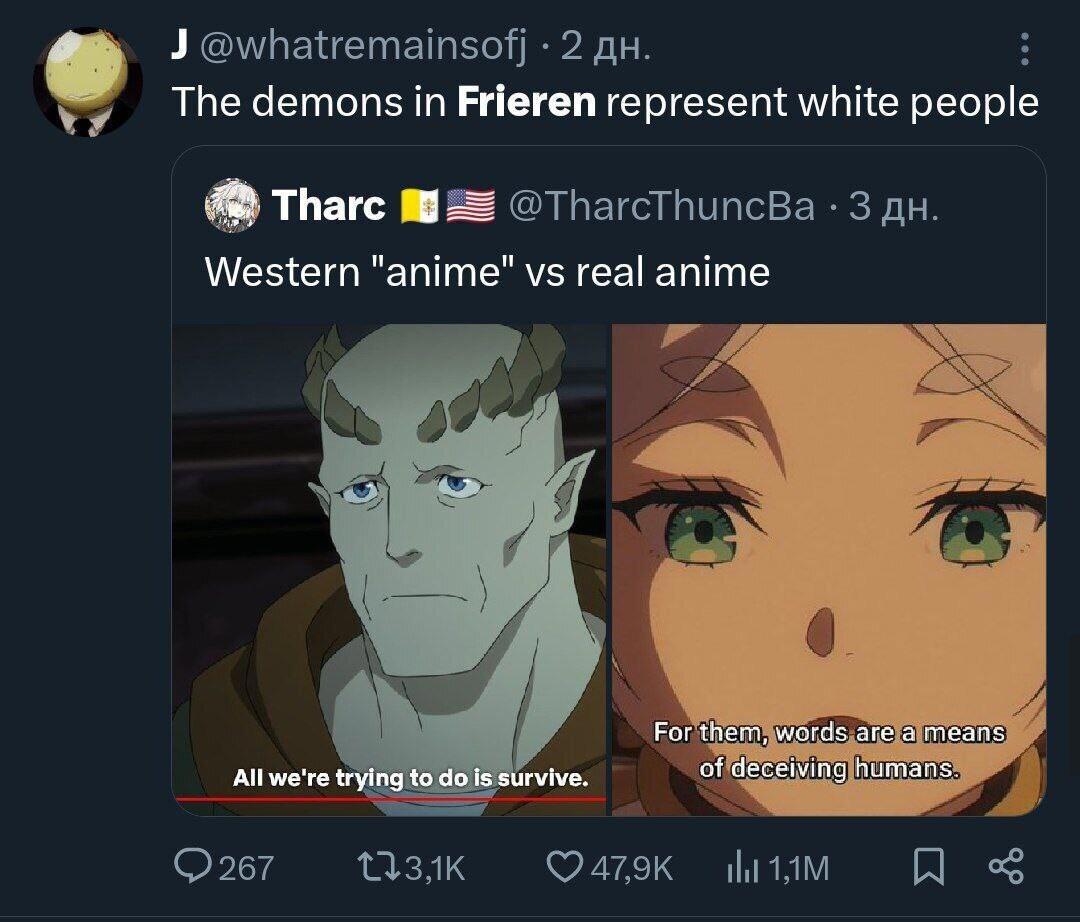Open the view analytics bar-chart icon
1080x922 pixels.
click(x=743, y=868)
